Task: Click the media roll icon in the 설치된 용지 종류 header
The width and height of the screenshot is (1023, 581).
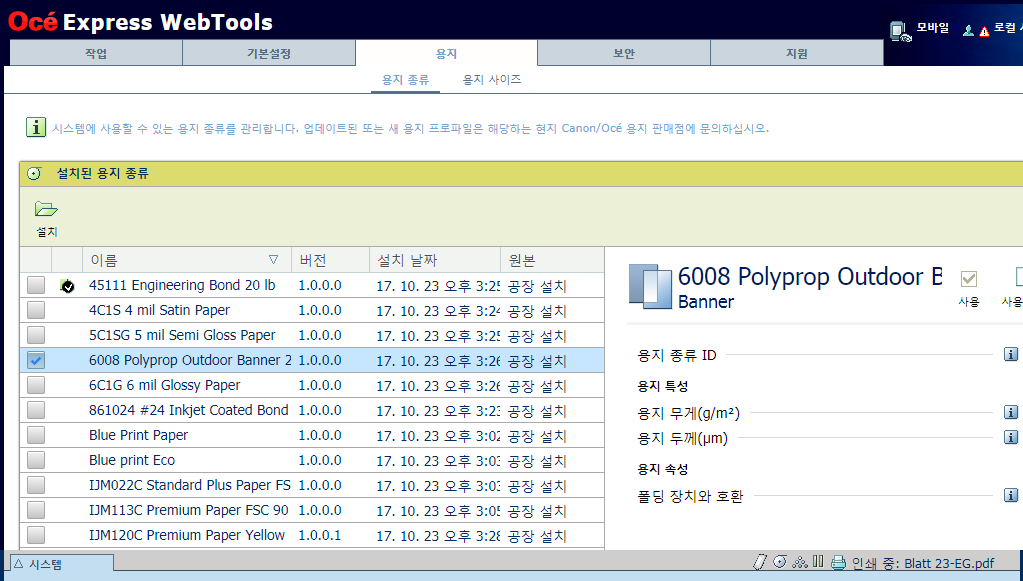Action: (34, 173)
